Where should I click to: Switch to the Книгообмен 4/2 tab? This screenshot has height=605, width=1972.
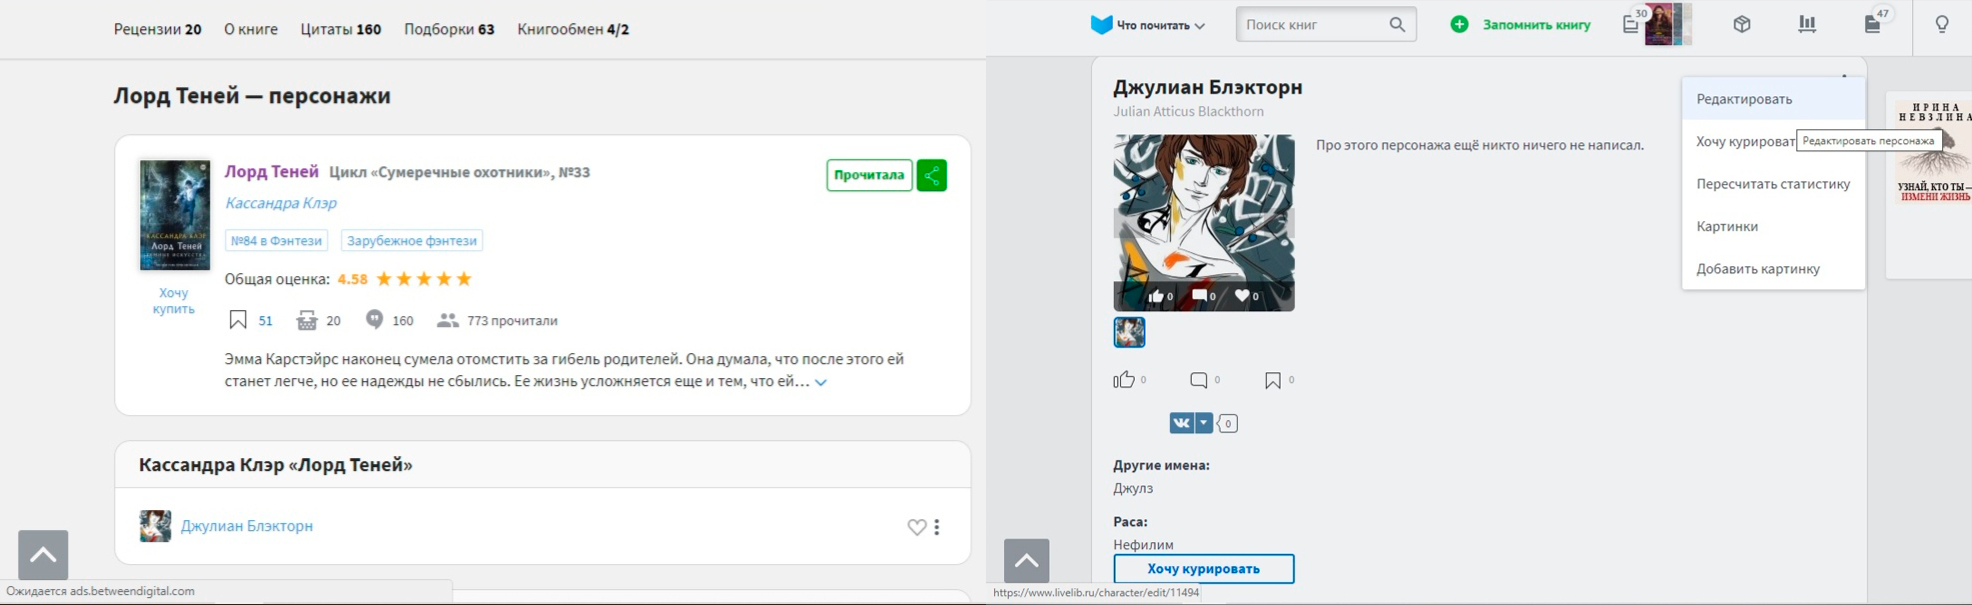[573, 29]
